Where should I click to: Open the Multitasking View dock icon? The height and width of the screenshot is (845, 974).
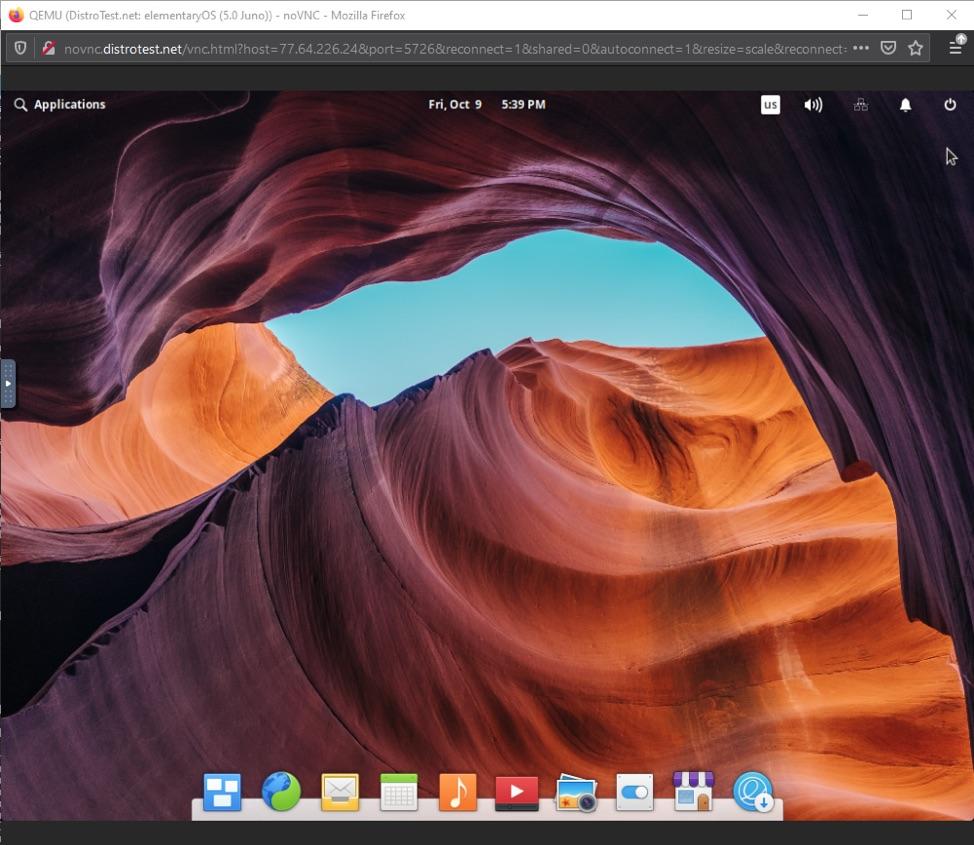coord(222,792)
